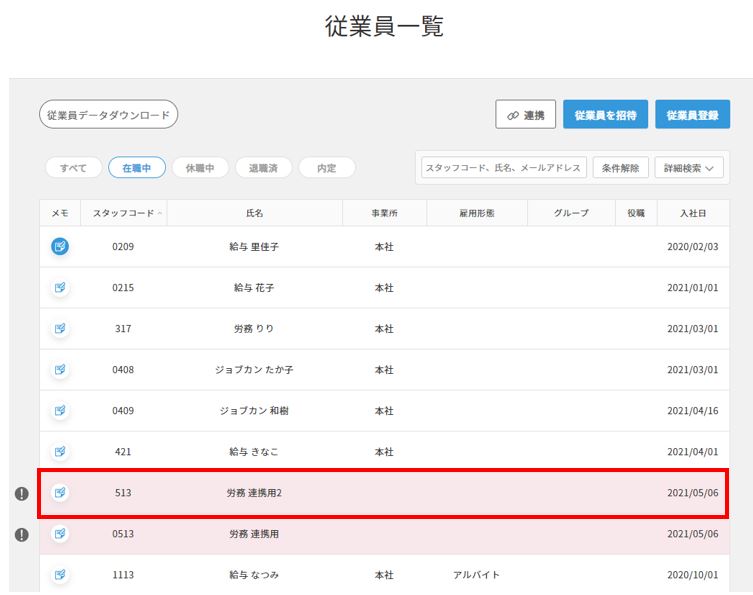Click the 連携 button
753x595 pixels.
525,115
